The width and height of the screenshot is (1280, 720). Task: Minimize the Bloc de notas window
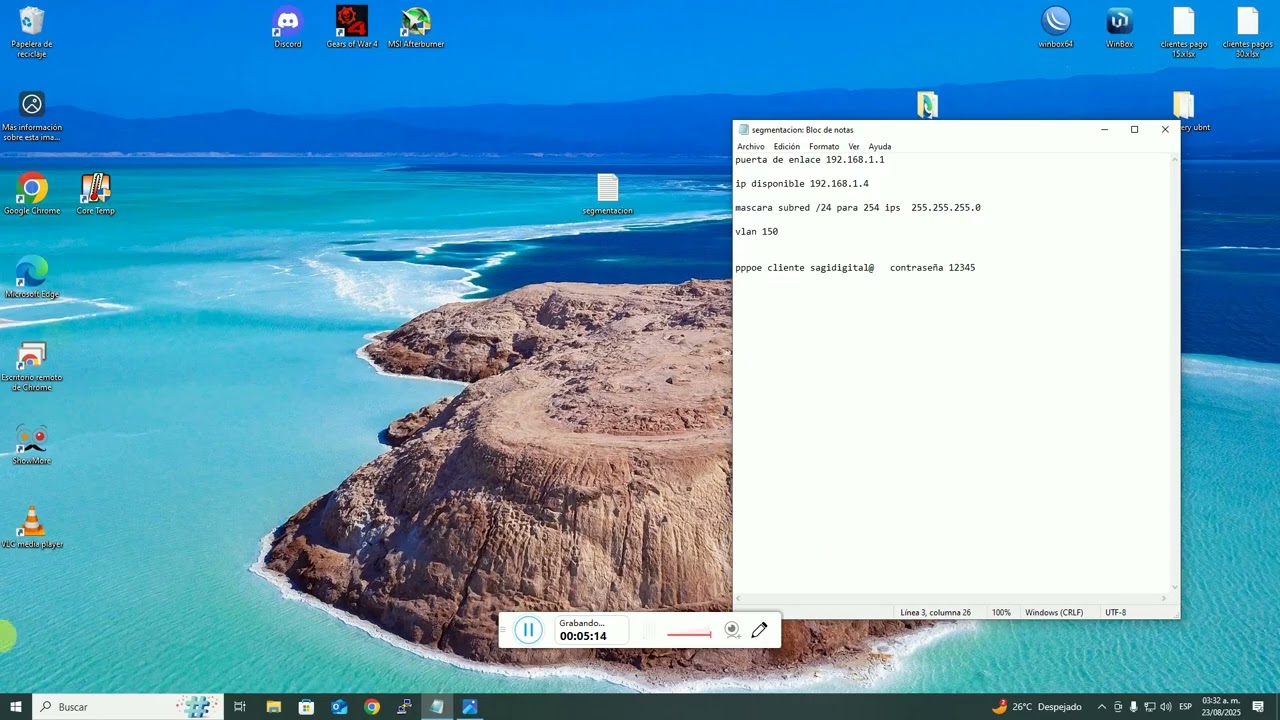1104,129
